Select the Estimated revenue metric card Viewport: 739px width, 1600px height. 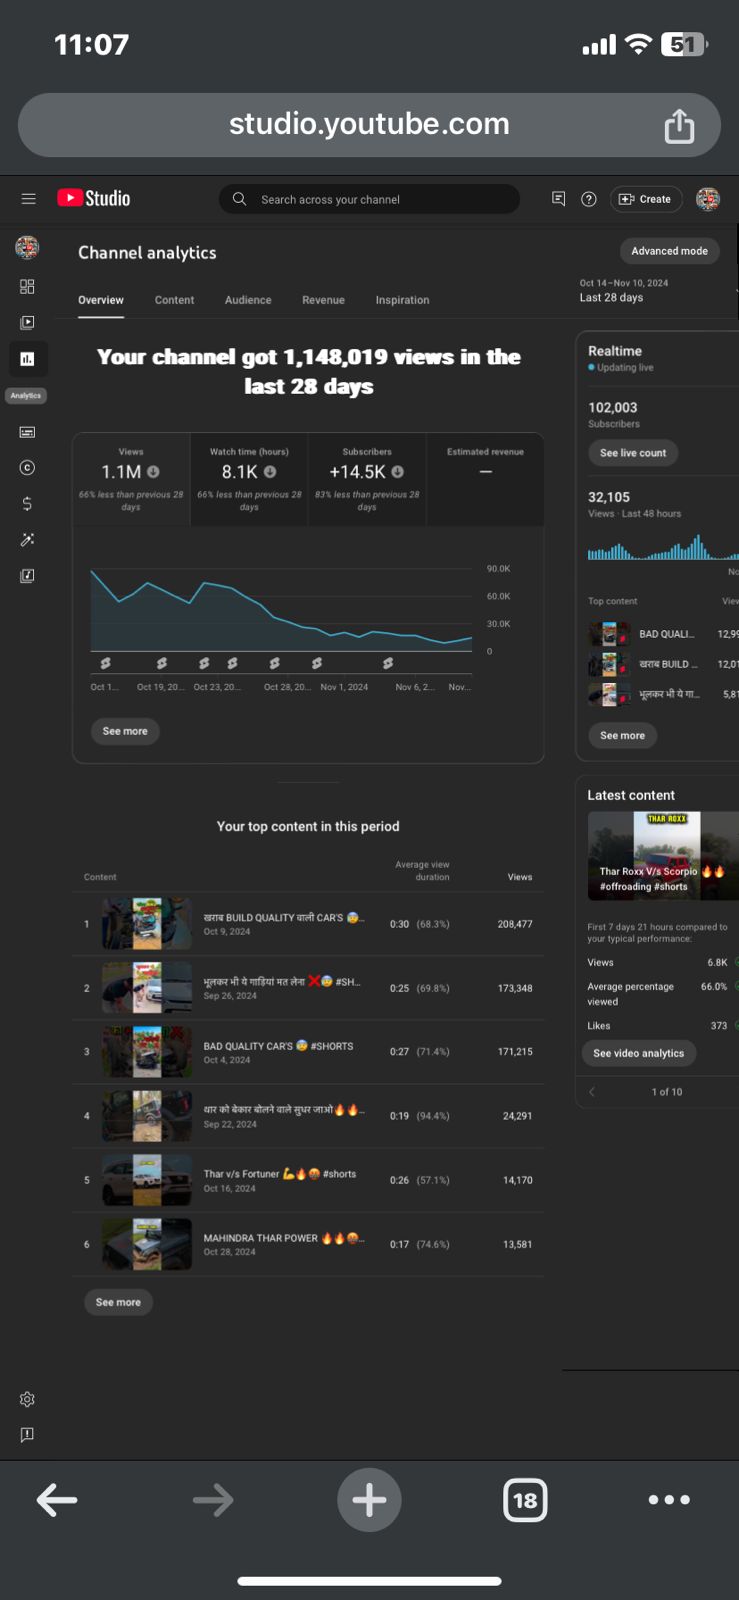(485, 479)
